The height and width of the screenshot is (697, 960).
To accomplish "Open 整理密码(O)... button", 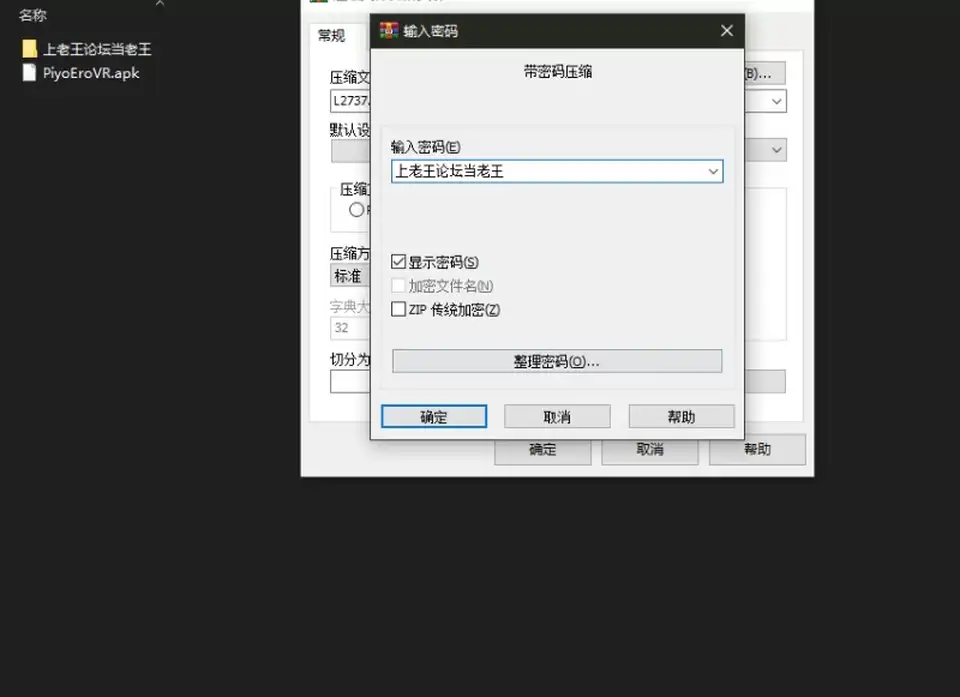I will coord(557,361).
